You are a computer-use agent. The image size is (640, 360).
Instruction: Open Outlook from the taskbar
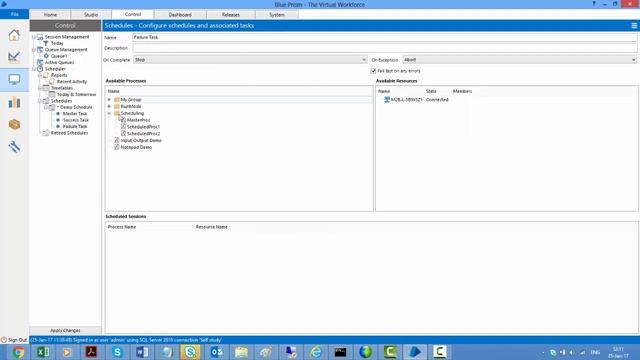pyautogui.click(x=216, y=352)
